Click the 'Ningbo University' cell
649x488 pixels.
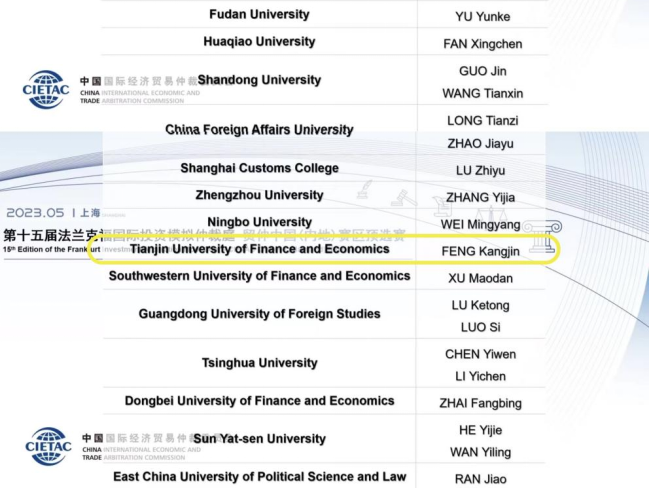click(x=259, y=222)
